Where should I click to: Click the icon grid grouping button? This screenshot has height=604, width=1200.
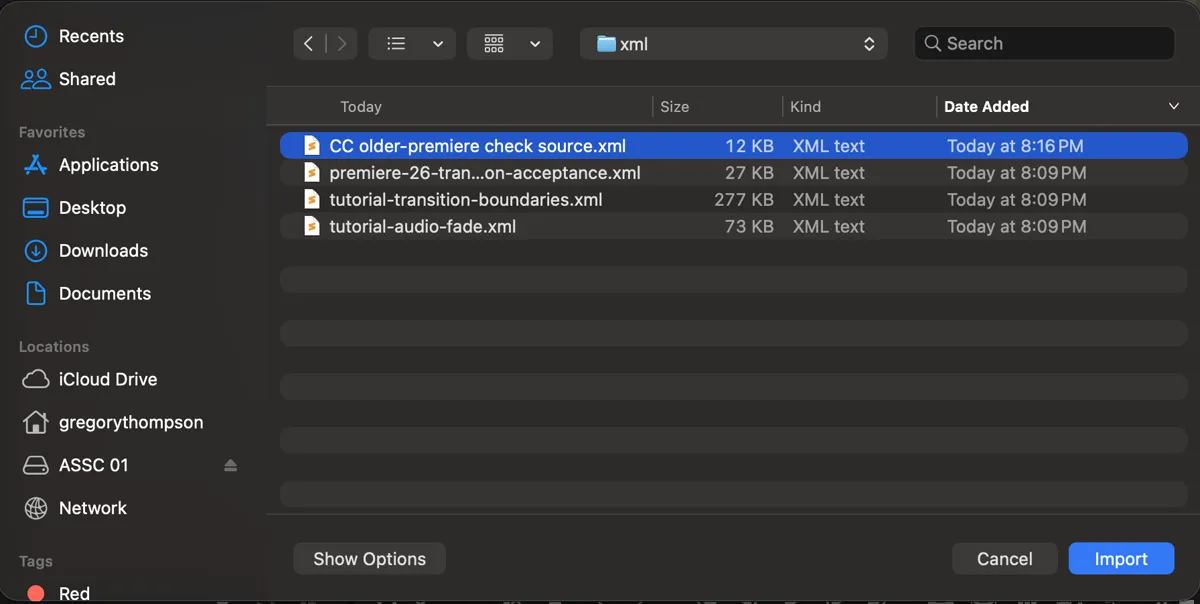click(x=494, y=43)
